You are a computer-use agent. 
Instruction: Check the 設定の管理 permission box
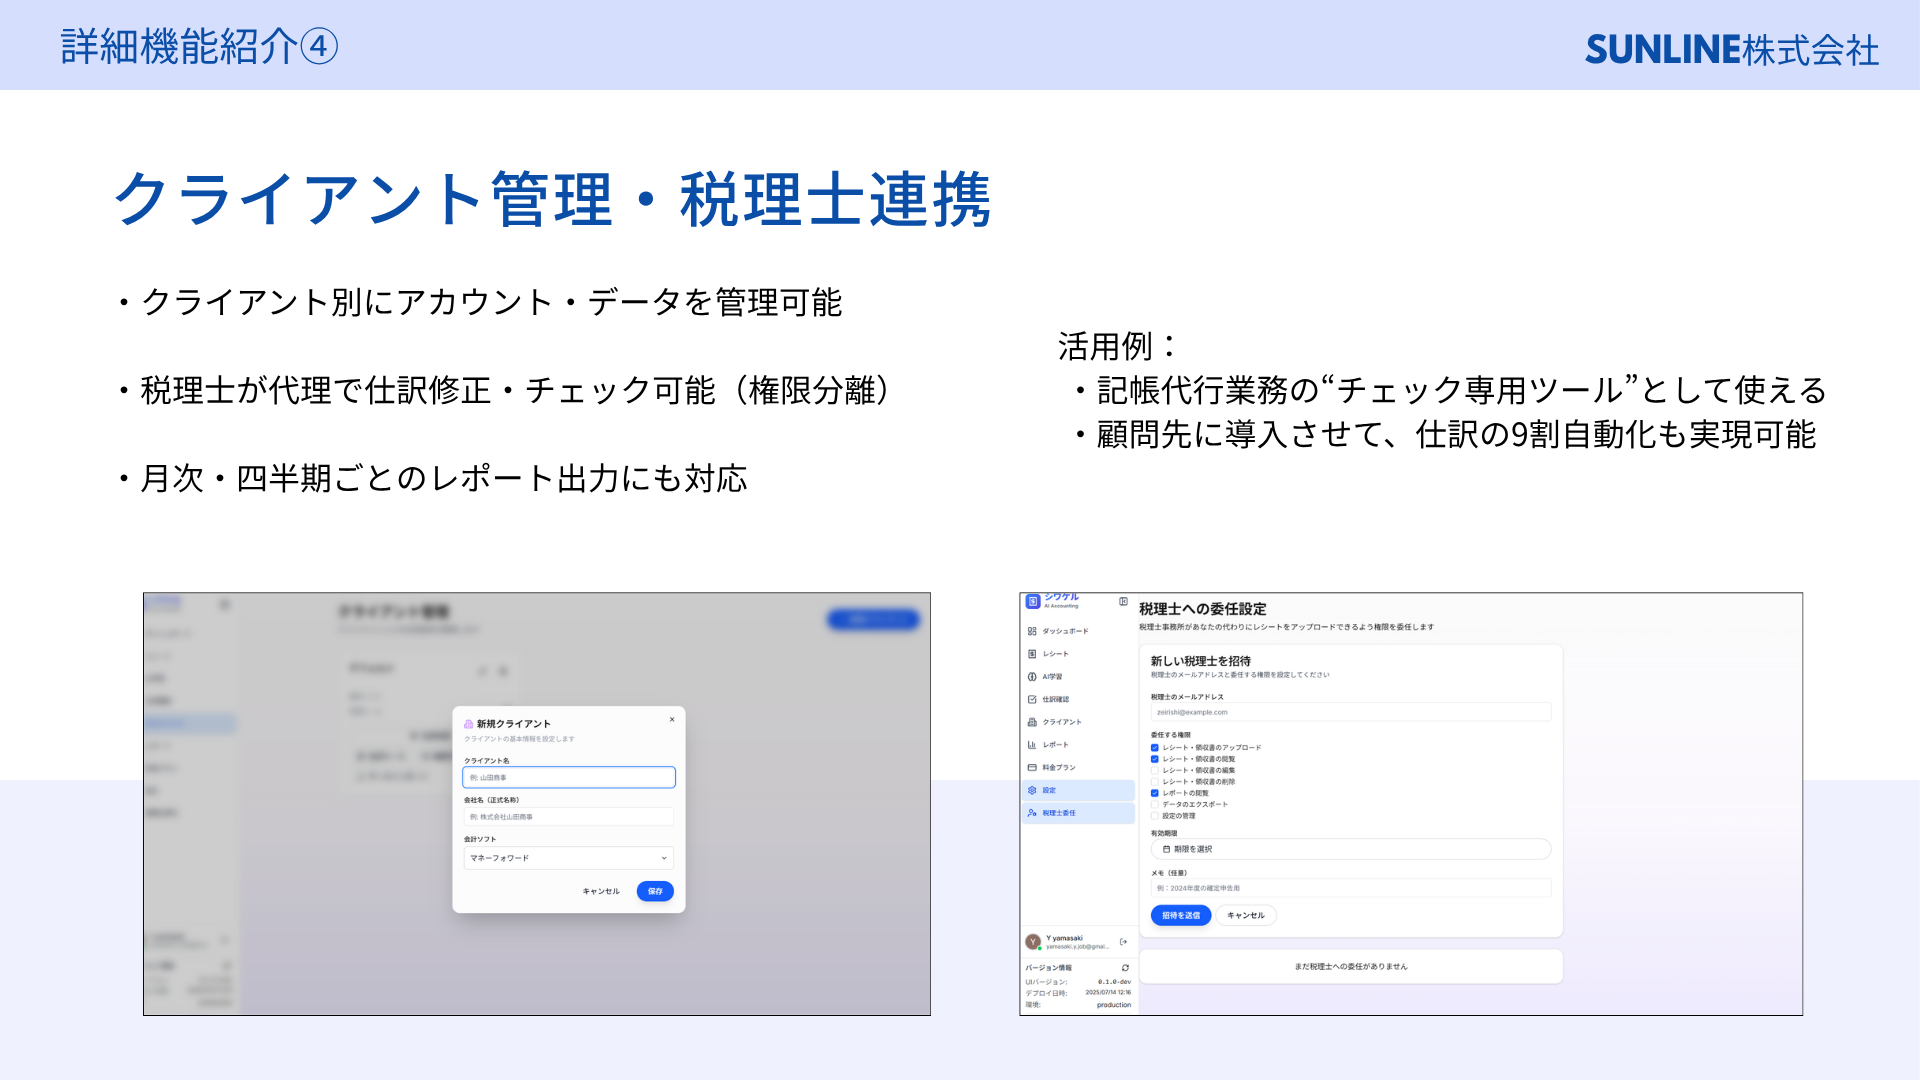pos(1154,816)
